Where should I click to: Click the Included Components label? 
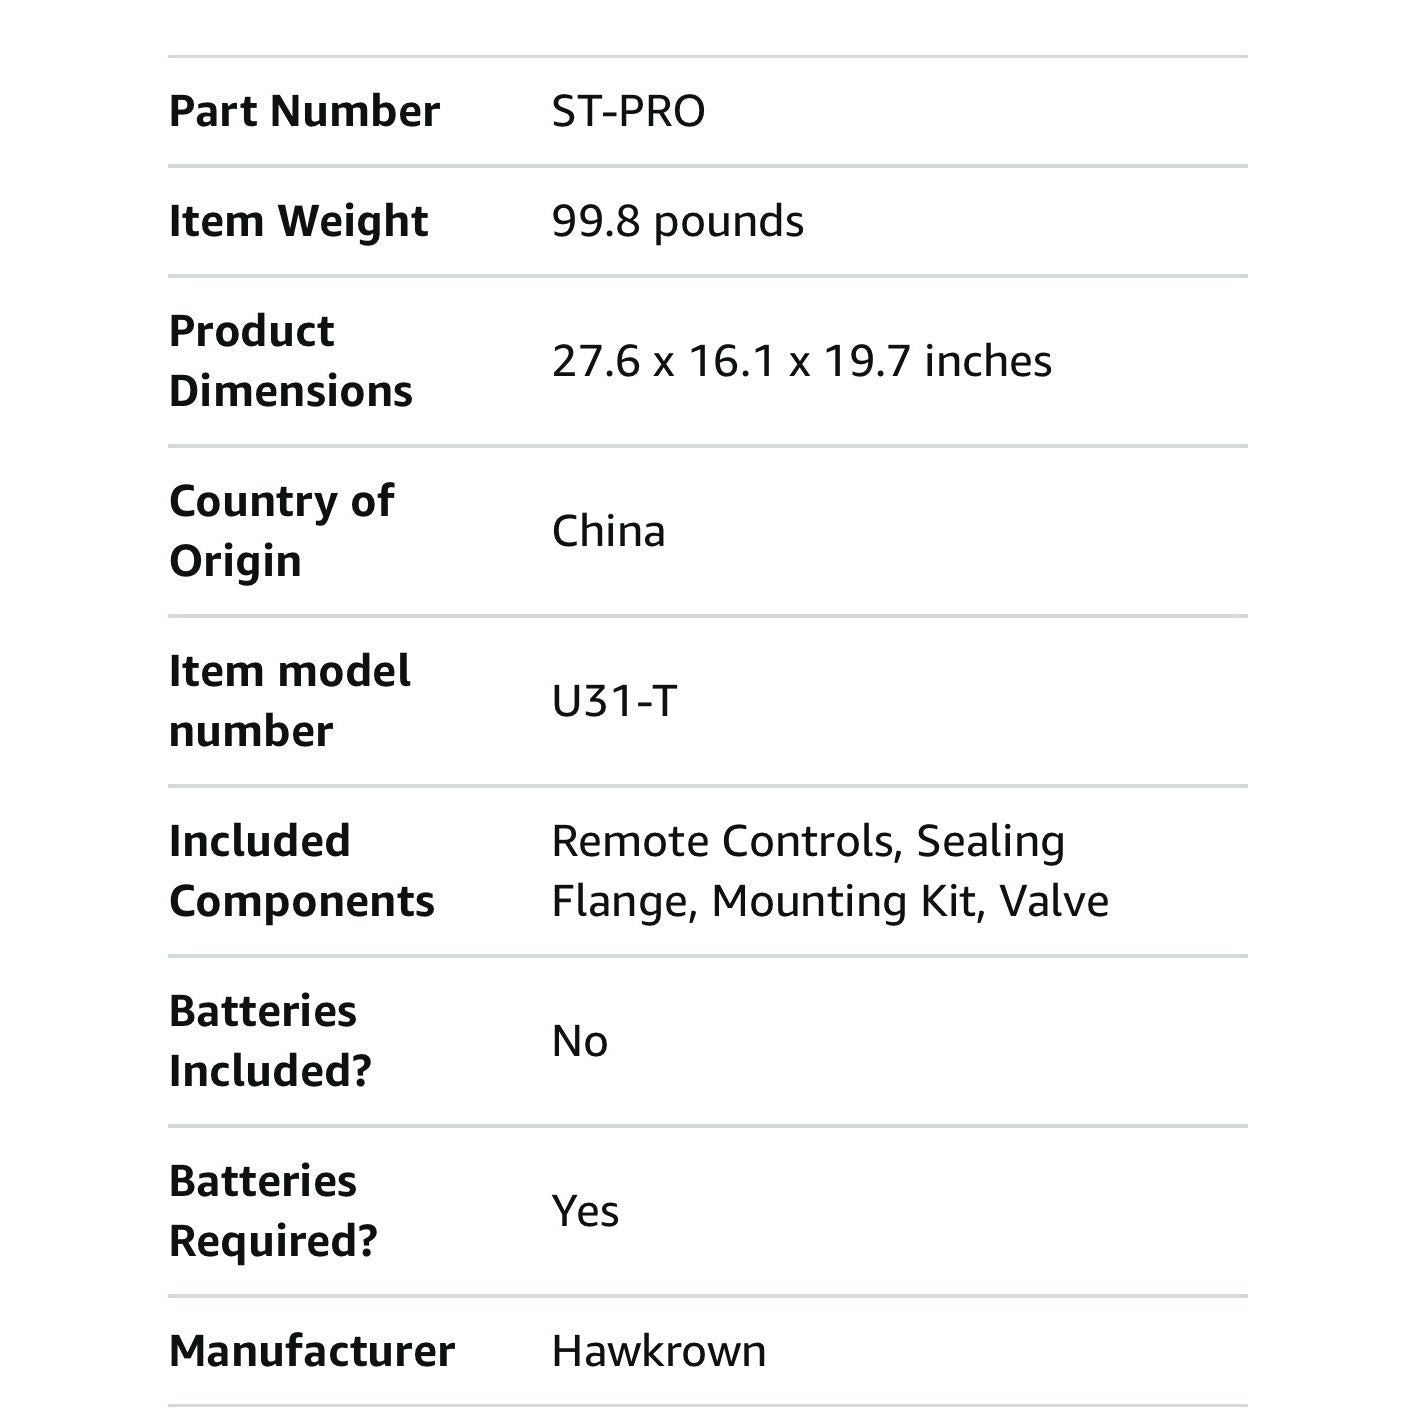(301, 870)
